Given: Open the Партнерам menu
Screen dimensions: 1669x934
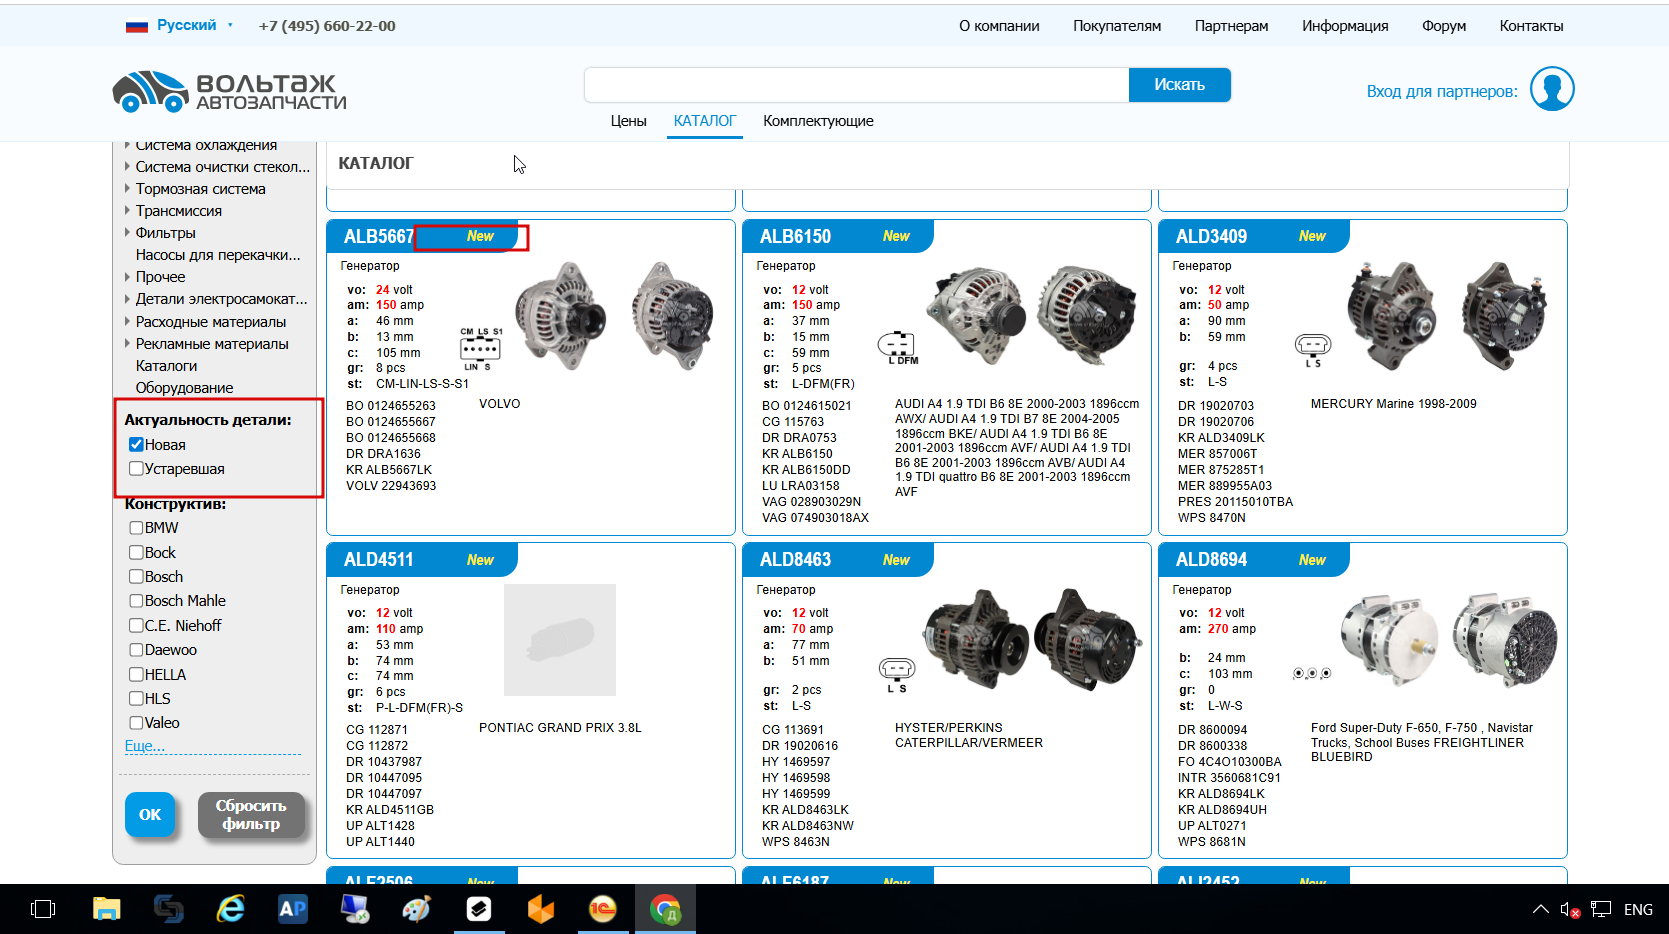Looking at the screenshot, I should pos(1231,26).
